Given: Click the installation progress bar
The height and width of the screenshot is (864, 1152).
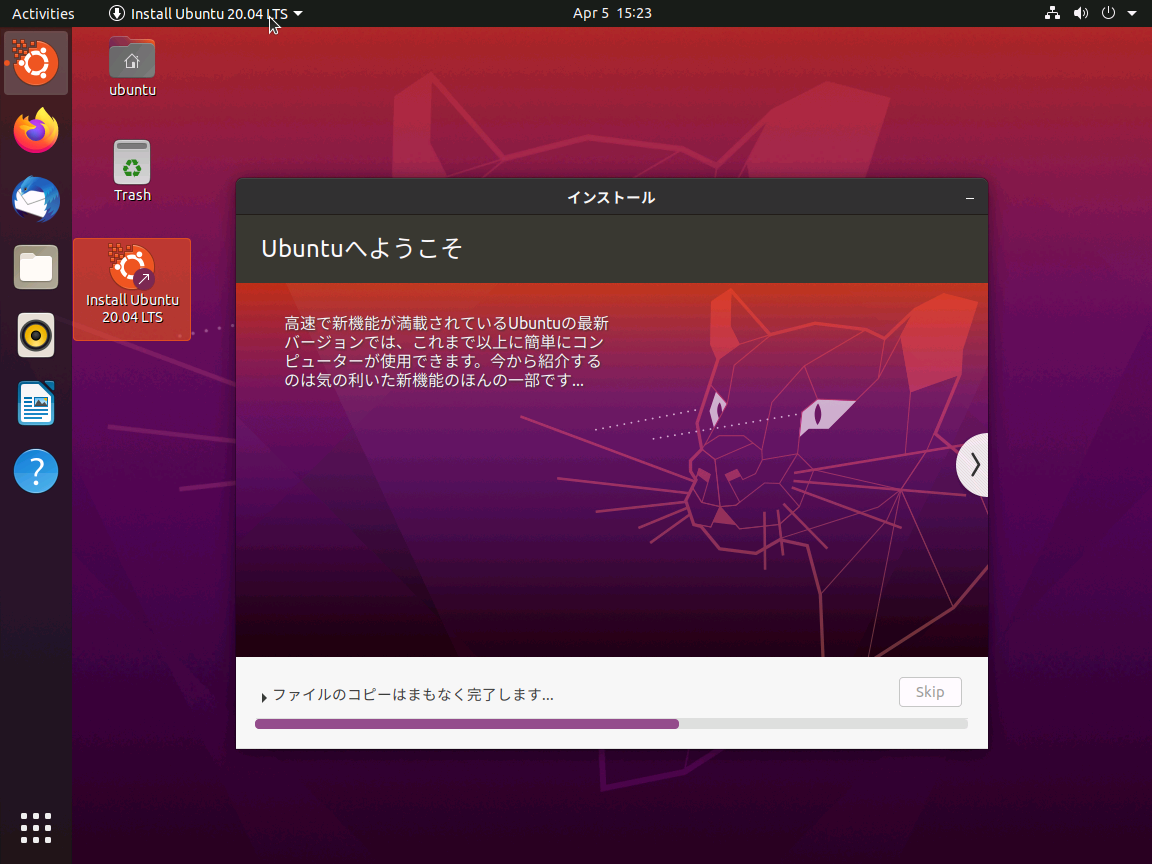Looking at the screenshot, I should coord(611,723).
